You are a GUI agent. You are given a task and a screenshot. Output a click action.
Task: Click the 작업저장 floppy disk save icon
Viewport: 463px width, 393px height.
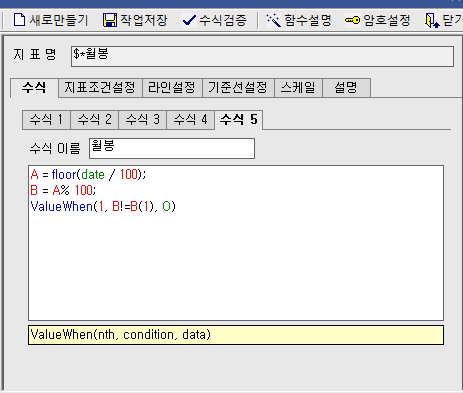pos(110,20)
